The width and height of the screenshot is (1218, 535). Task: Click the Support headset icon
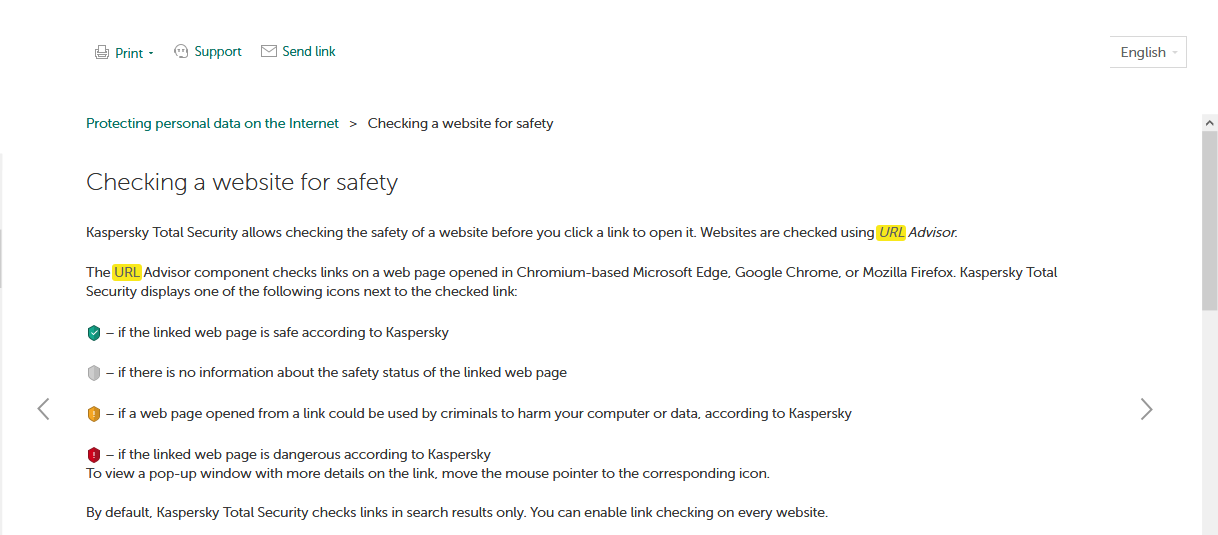coord(181,51)
